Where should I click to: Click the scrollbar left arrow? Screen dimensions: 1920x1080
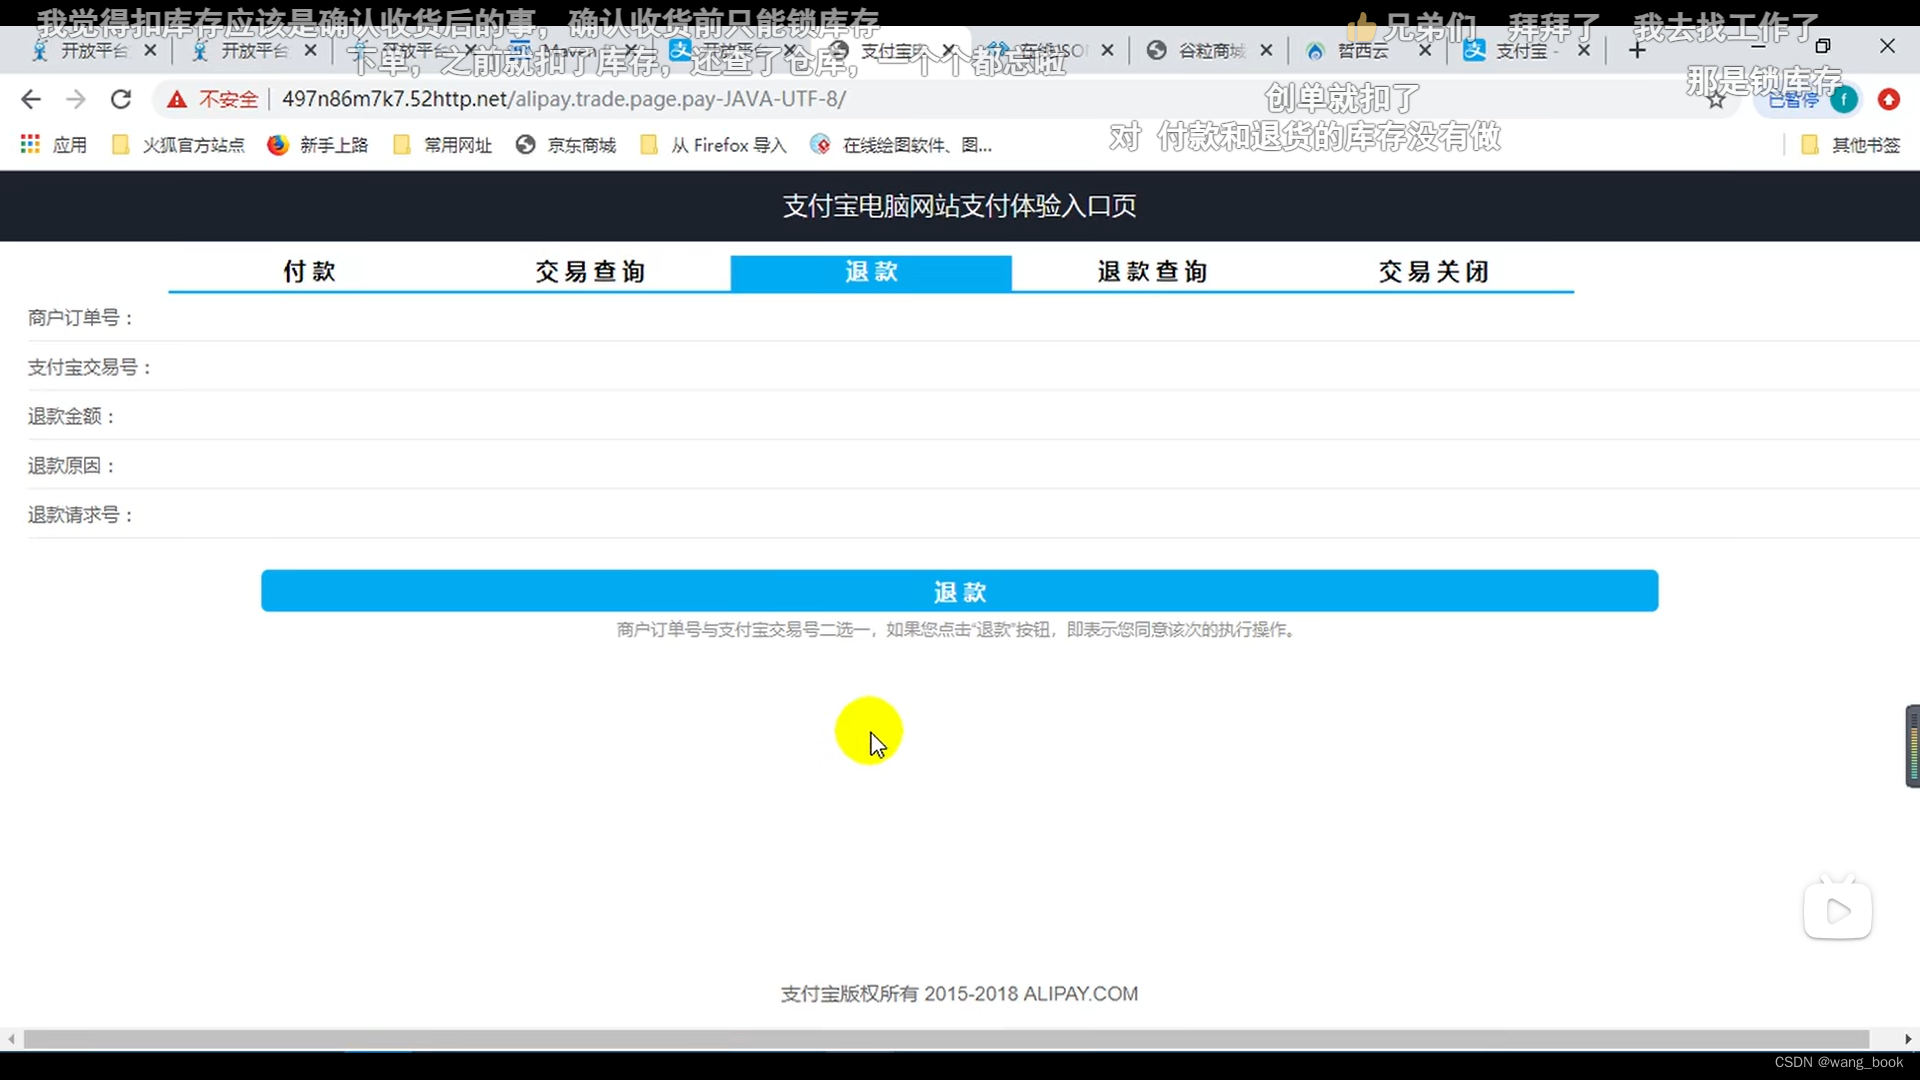pos(11,1039)
